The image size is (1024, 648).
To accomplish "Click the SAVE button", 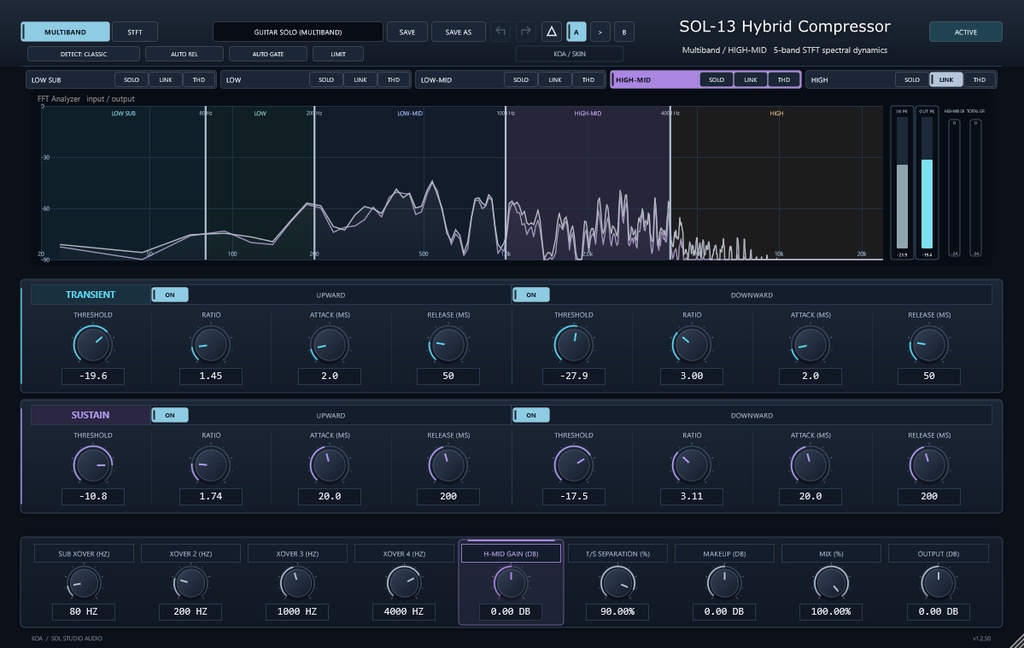I will pos(407,31).
